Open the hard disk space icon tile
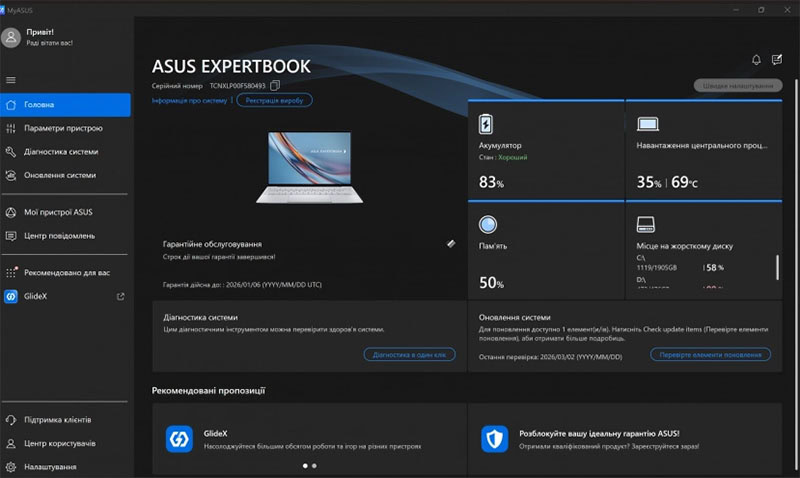This screenshot has width=800, height=478. pos(646,224)
